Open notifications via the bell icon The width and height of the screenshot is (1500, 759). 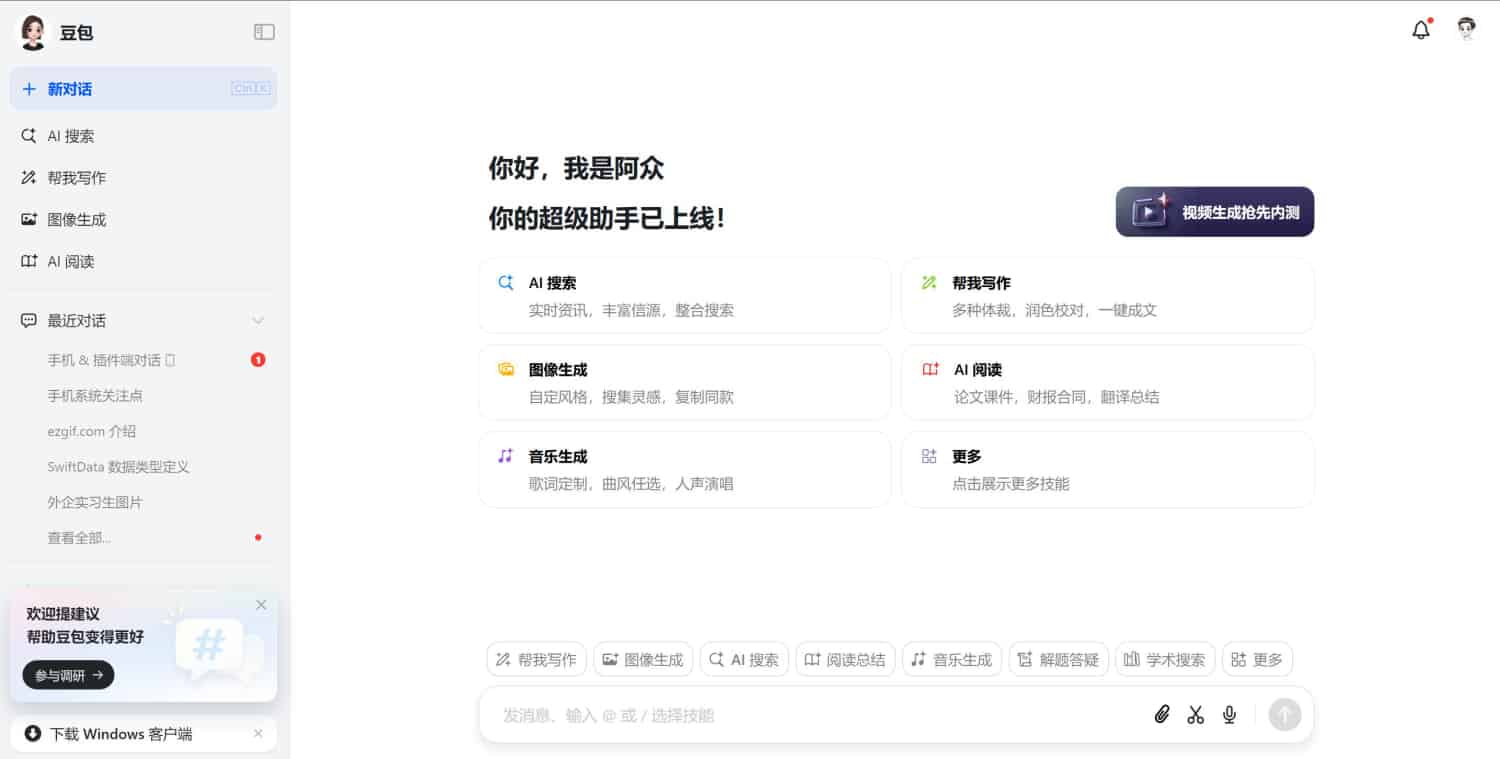coord(1420,30)
